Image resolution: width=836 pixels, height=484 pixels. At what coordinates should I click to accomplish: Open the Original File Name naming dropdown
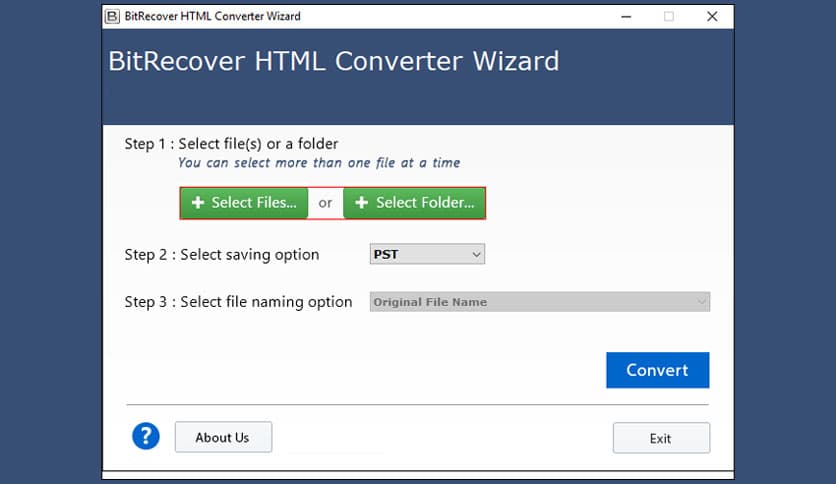(x=540, y=302)
